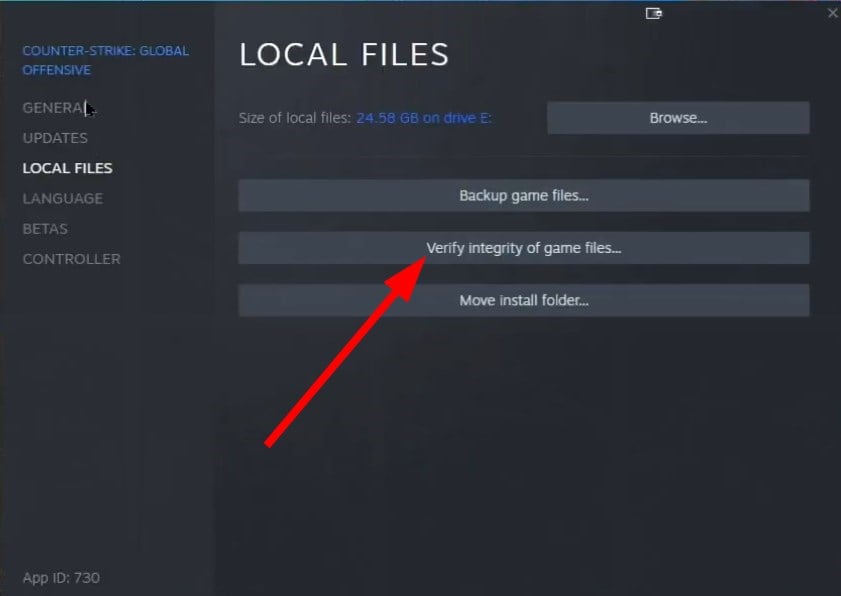This screenshot has width=841, height=596.
Task: Click Move install folder...
Action: (x=523, y=300)
